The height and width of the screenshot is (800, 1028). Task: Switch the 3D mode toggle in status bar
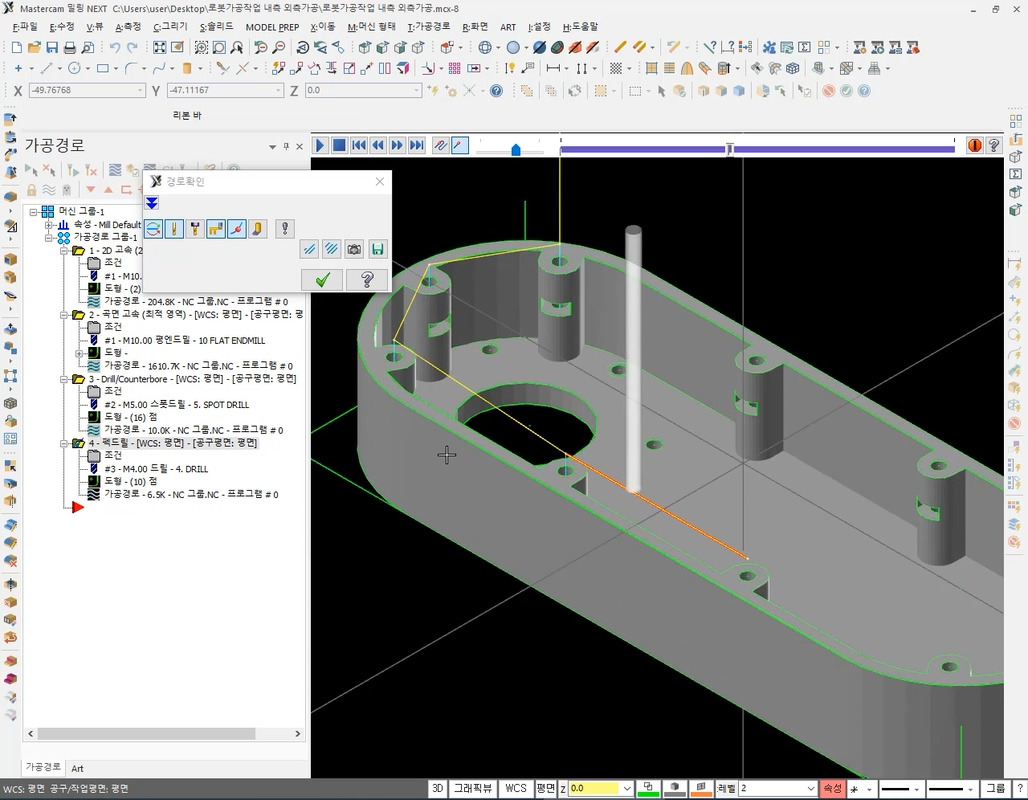[438, 788]
